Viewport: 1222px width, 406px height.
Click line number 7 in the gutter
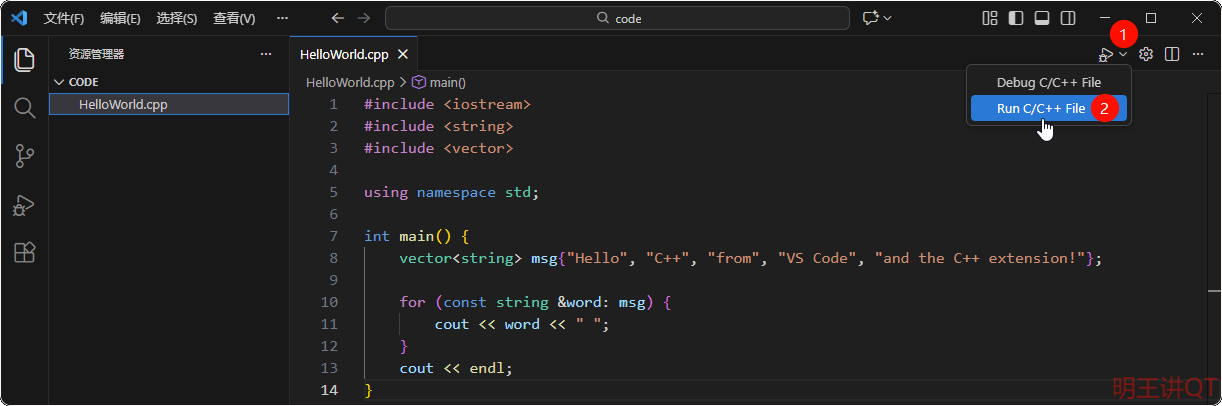334,236
